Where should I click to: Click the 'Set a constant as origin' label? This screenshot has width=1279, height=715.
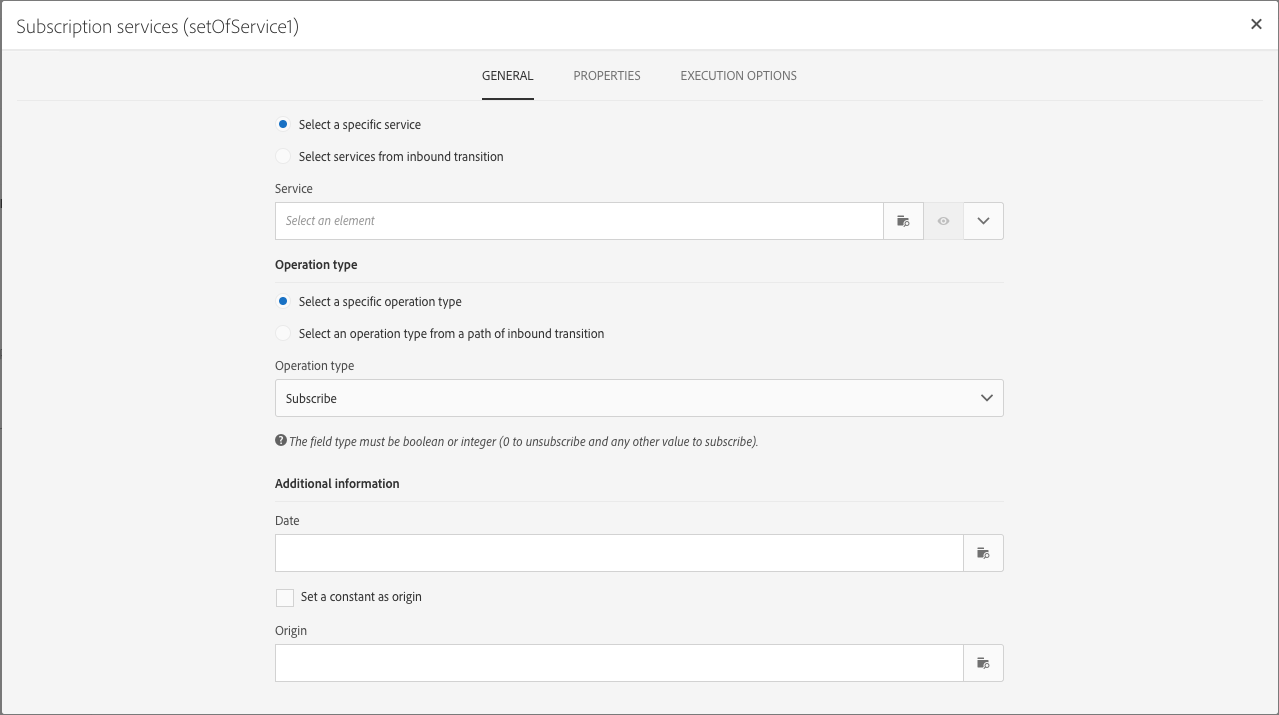pos(361,597)
